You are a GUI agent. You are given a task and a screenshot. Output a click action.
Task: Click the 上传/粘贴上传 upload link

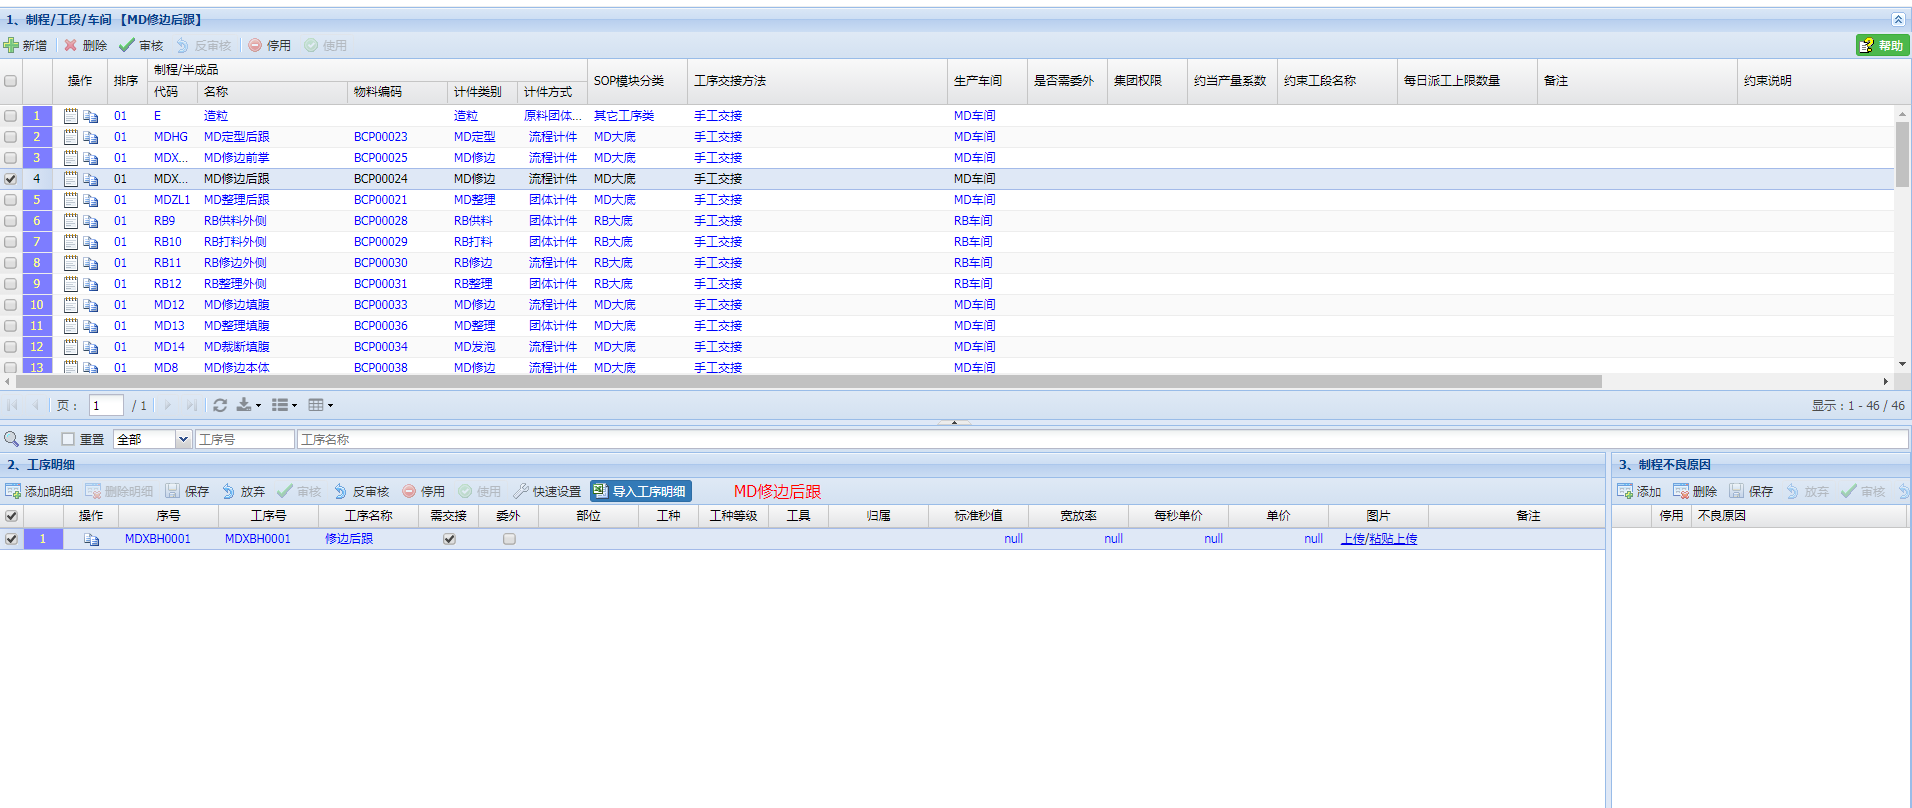(x=1379, y=539)
